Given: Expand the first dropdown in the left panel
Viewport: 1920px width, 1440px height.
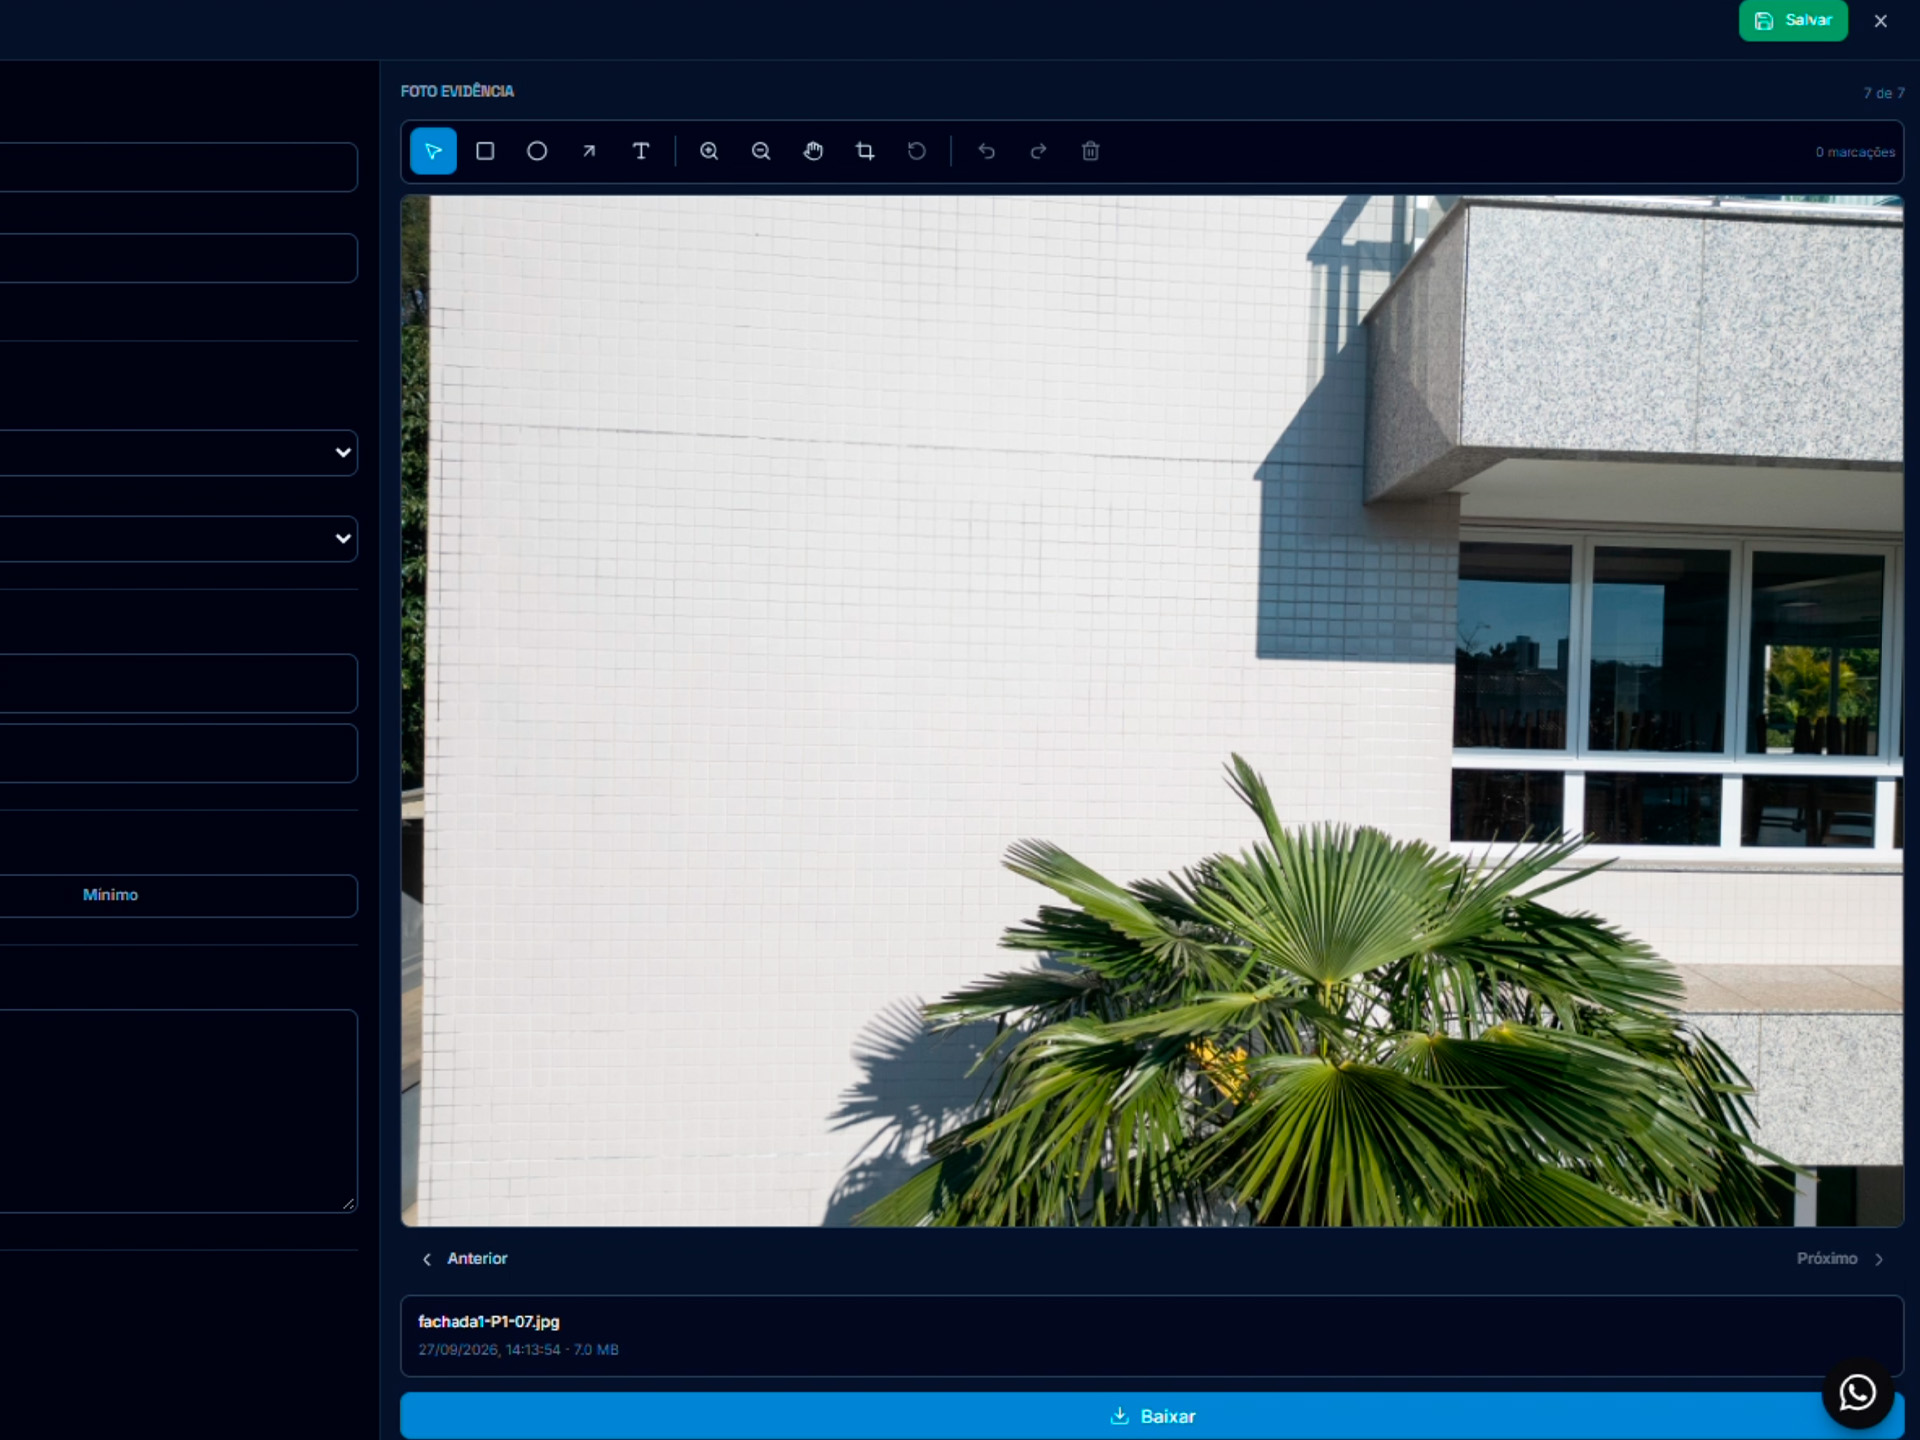Looking at the screenshot, I should coord(179,453).
